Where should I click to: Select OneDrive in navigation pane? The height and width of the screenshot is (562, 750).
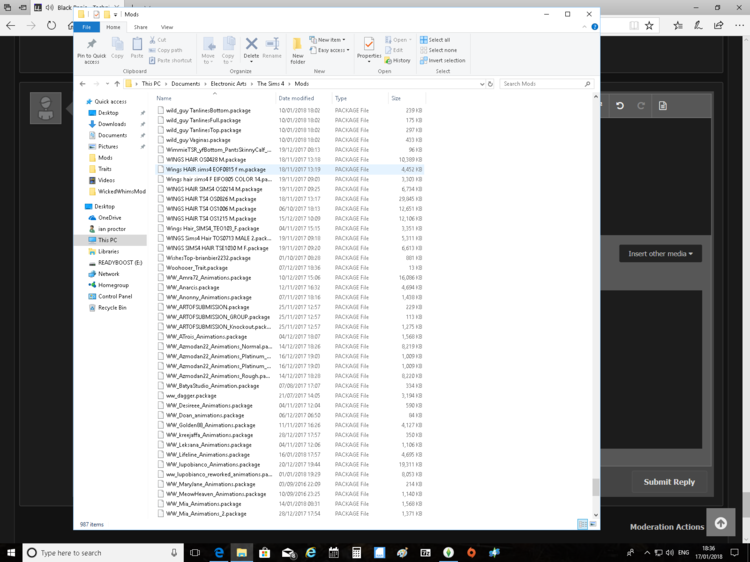click(x=110, y=218)
